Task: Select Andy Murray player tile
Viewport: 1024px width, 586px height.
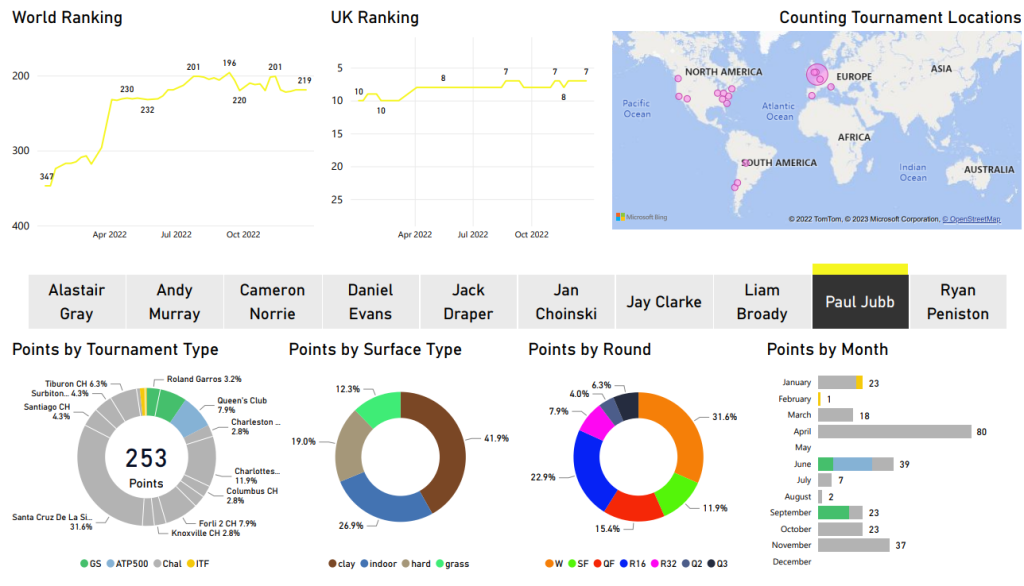Action: [x=174, y=302]
